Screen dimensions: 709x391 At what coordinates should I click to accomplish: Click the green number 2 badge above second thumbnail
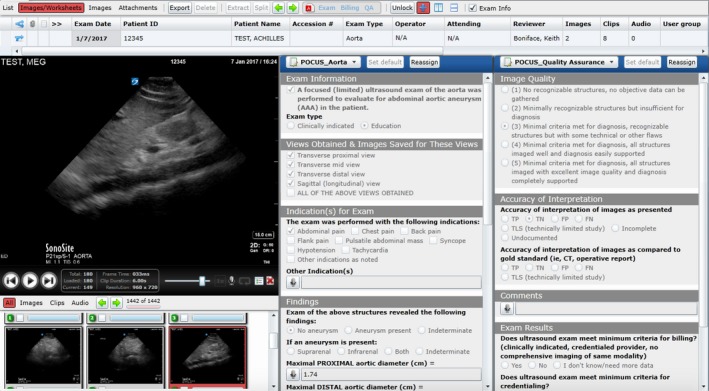[x=92, y=318]
